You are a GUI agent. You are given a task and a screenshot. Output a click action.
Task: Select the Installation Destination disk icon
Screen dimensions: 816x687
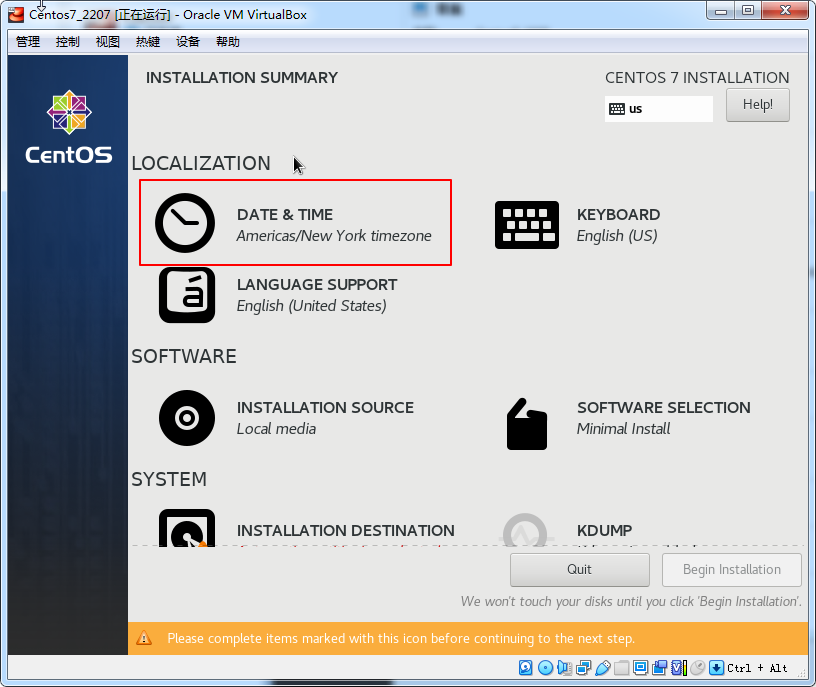187,530
